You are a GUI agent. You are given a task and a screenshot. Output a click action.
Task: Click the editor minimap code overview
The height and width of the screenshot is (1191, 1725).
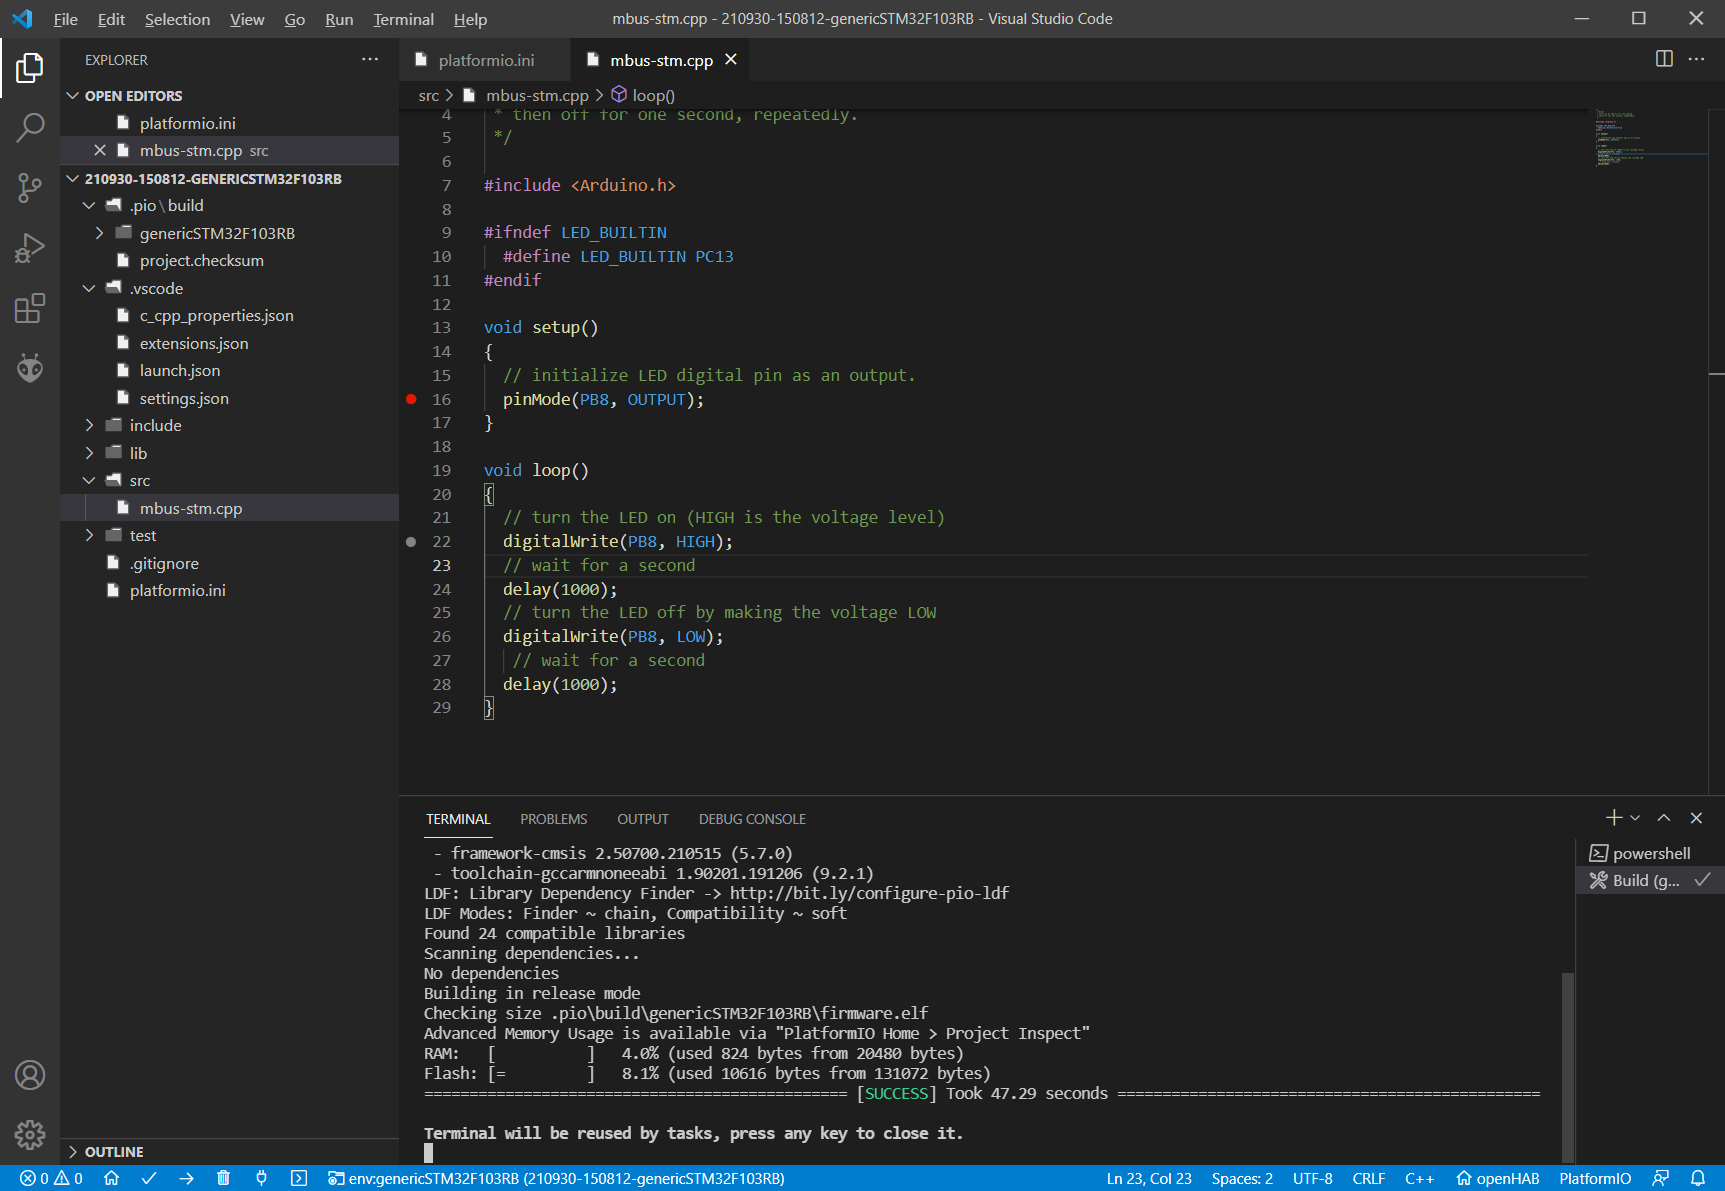pos(1650,138)
